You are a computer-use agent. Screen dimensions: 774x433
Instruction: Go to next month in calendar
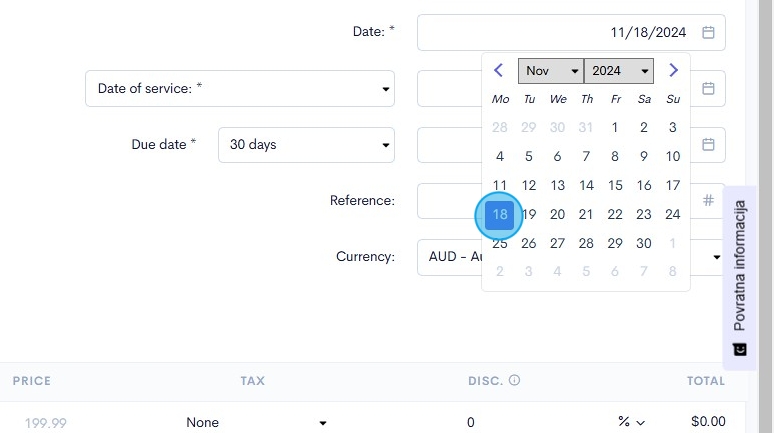(x=673, y=70)
